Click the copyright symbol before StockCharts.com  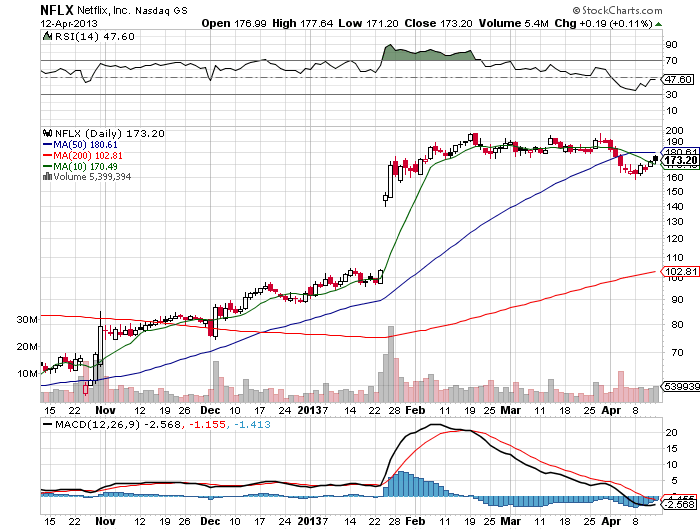pyautogui.click(x=576, y=10)
